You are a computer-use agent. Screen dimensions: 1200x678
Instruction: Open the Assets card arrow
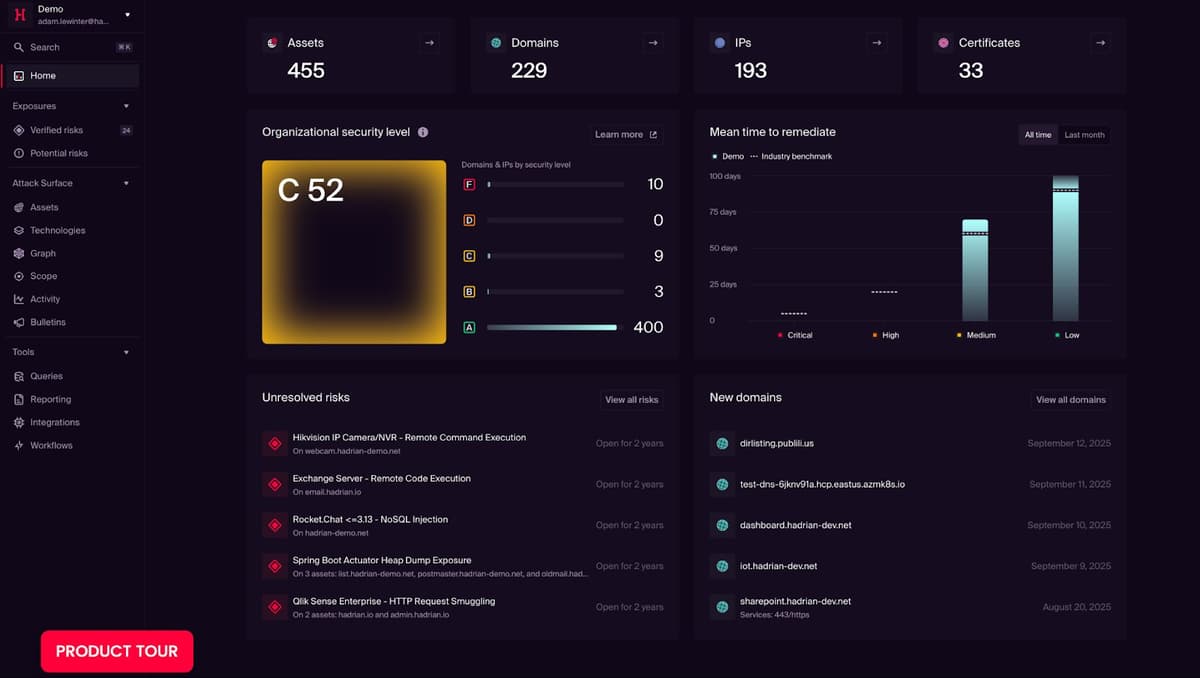[x=429, y=43]
